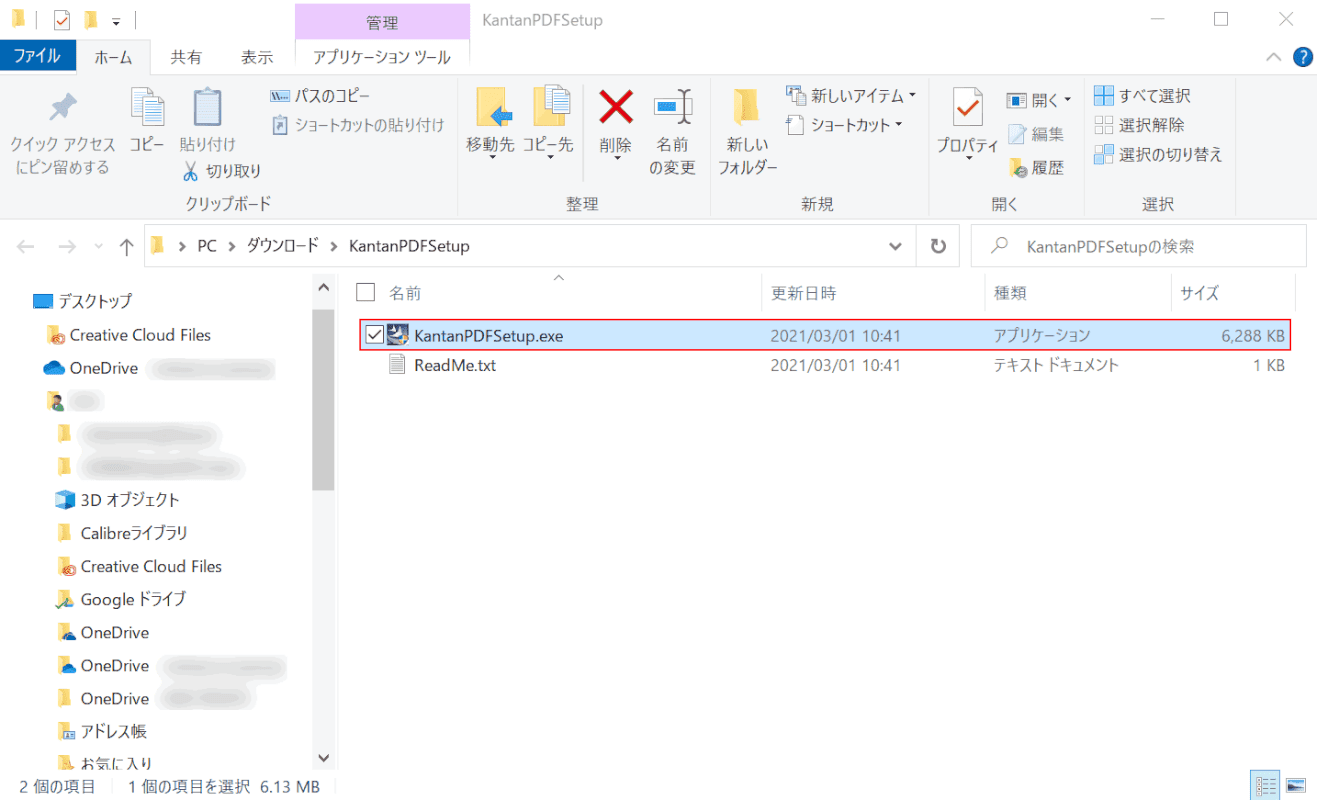Switch to Large icons view in status bar
This screenshot has width=1317, height=800.
coord(1295,786)
